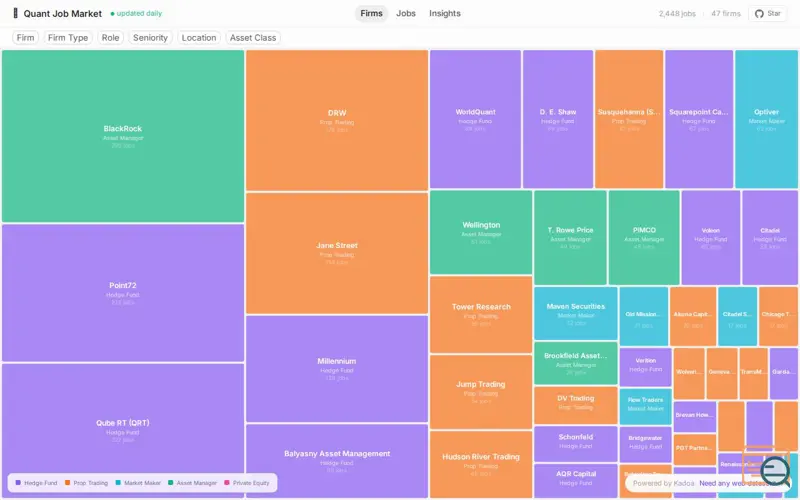Viewport: 800px width, 500px height.
Task: Click the Citadel Securities tile
Action: pos(737,316)
